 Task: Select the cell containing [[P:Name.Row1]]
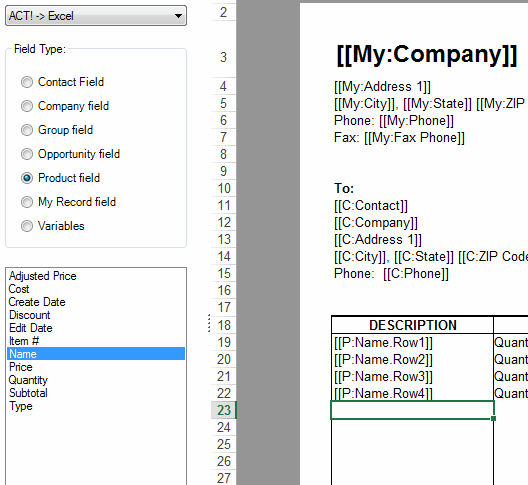(x=412, y=343)
